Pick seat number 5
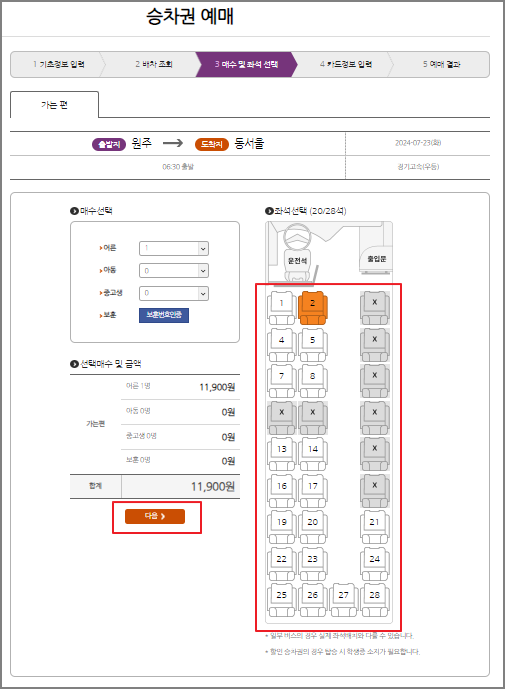Viewport: 505px width, 689px height. [x=312, y=344]
